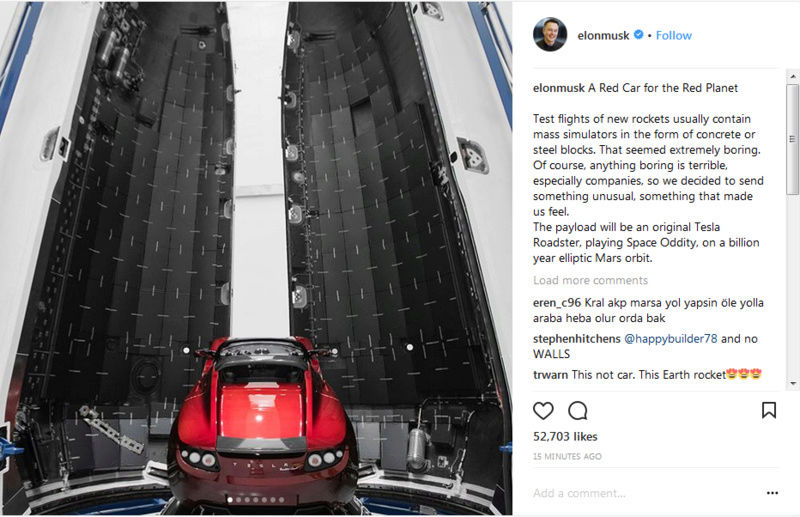Open the @happybuilder78 mention link
This screenshot has height=517, width=800.
click(670, 338)
